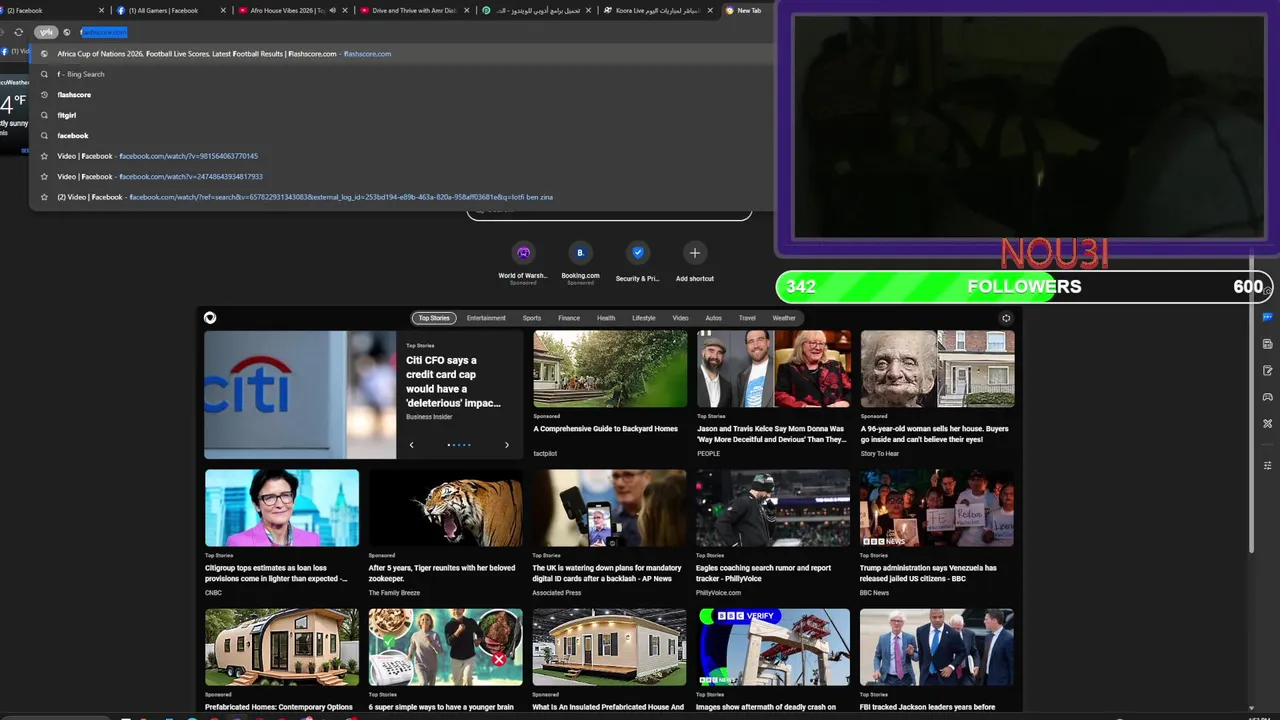This screenshot has height=720, width=1280.
Task: Select the Entertainment feed tab
Action: [486, 318]
